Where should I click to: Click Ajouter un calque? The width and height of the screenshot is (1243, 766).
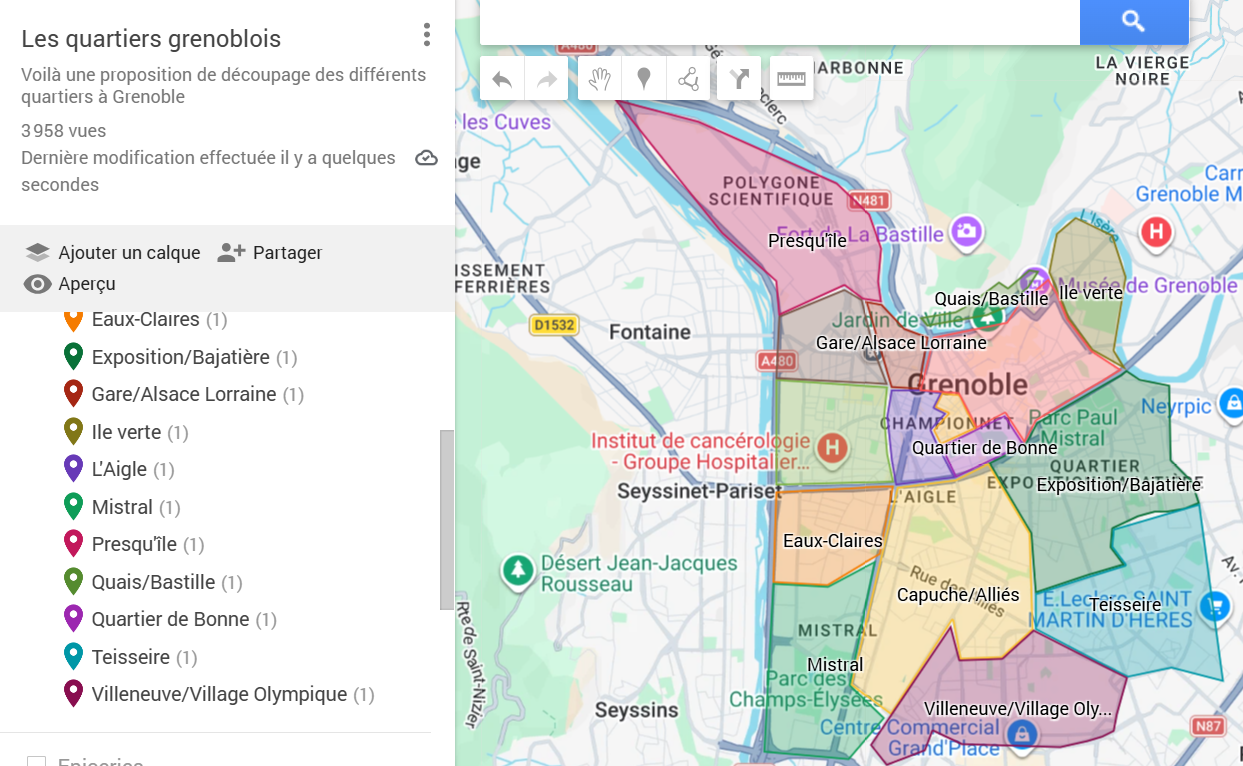tap(113, 252)
